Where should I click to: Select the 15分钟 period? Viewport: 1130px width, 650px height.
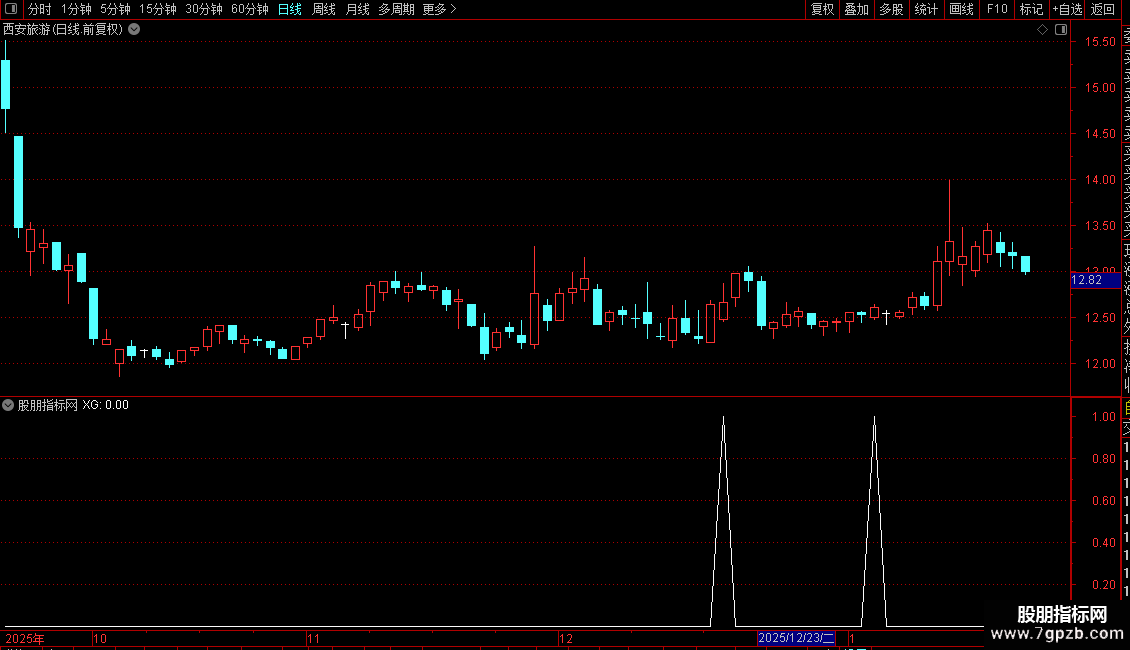tap(157, 9)
